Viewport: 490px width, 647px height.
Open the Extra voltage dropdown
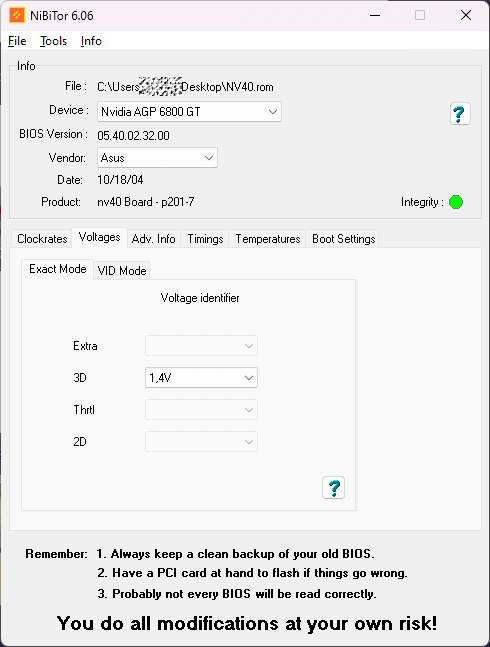[x=201, y=346]
